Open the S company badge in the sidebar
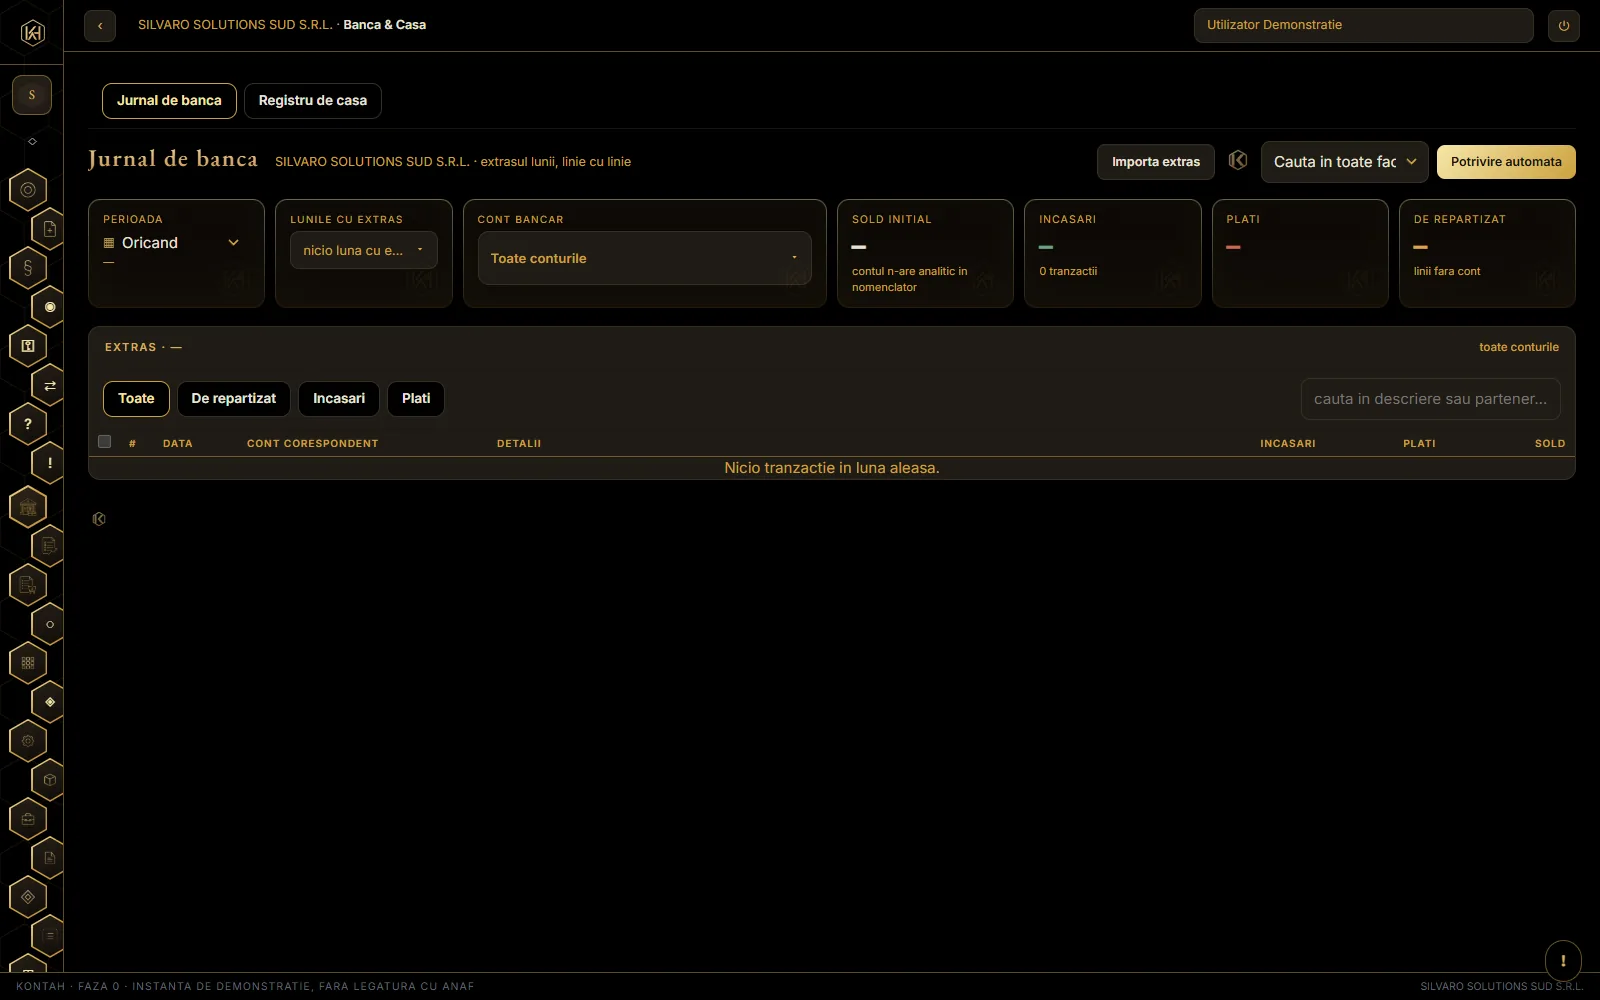 click(x=32, y=95)
